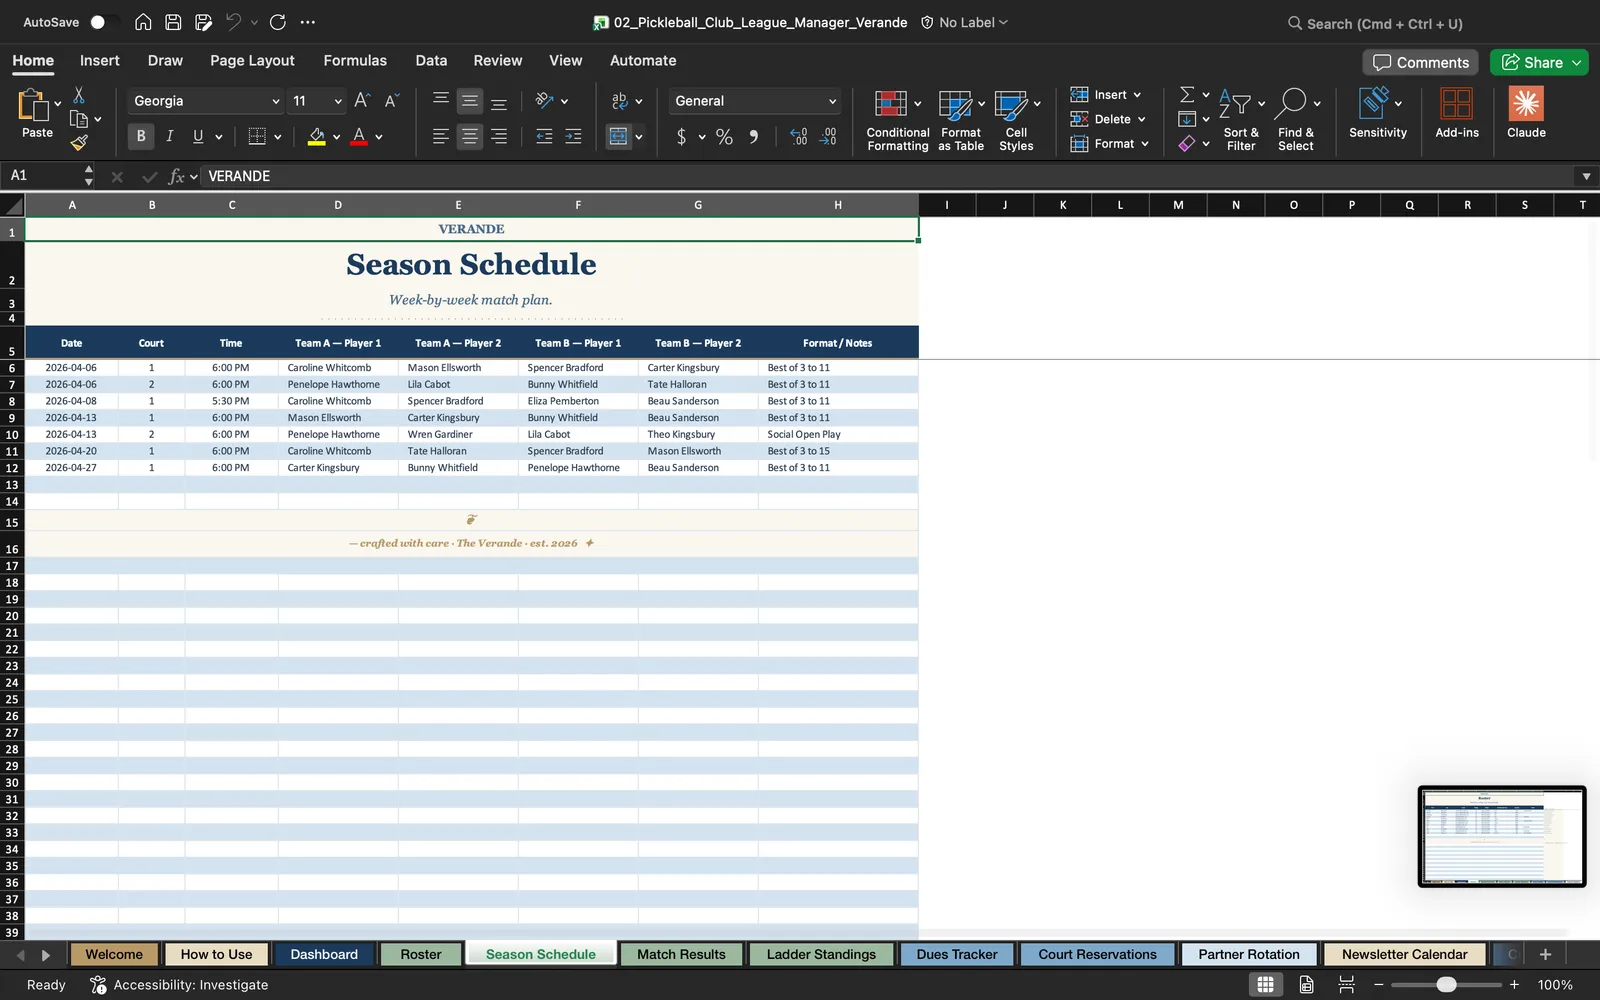
Task: Select the Format Painter brush icon
Action: pos(79,143)
